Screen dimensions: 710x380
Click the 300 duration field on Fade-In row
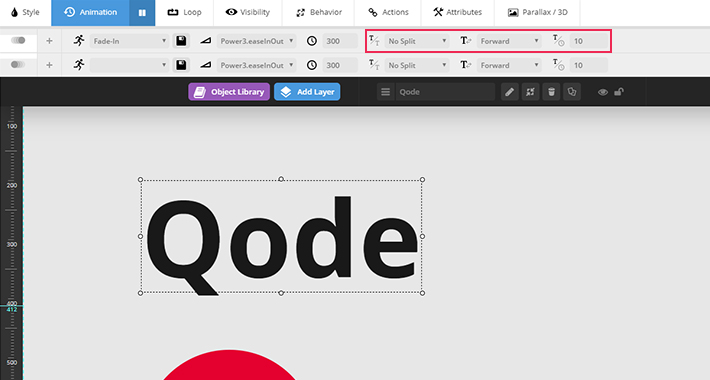[340, 41]
